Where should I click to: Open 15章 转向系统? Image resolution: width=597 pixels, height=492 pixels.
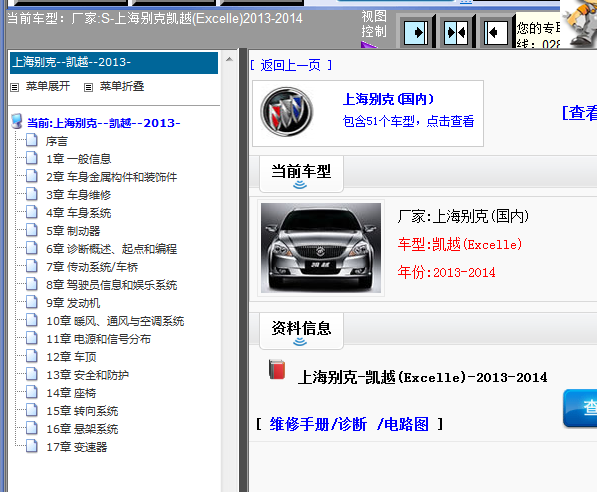(82, 411)
